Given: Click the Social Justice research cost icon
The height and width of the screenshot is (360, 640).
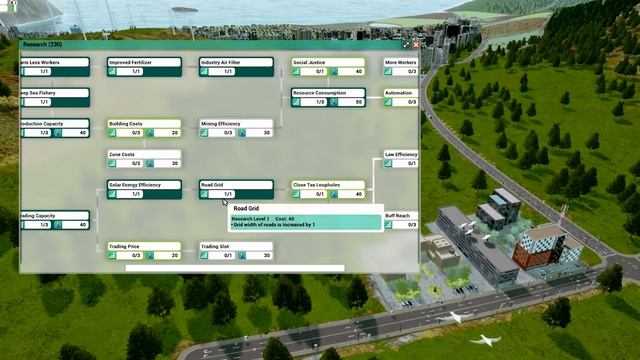Looking at the screenshot, I should [x=334, y=71].
